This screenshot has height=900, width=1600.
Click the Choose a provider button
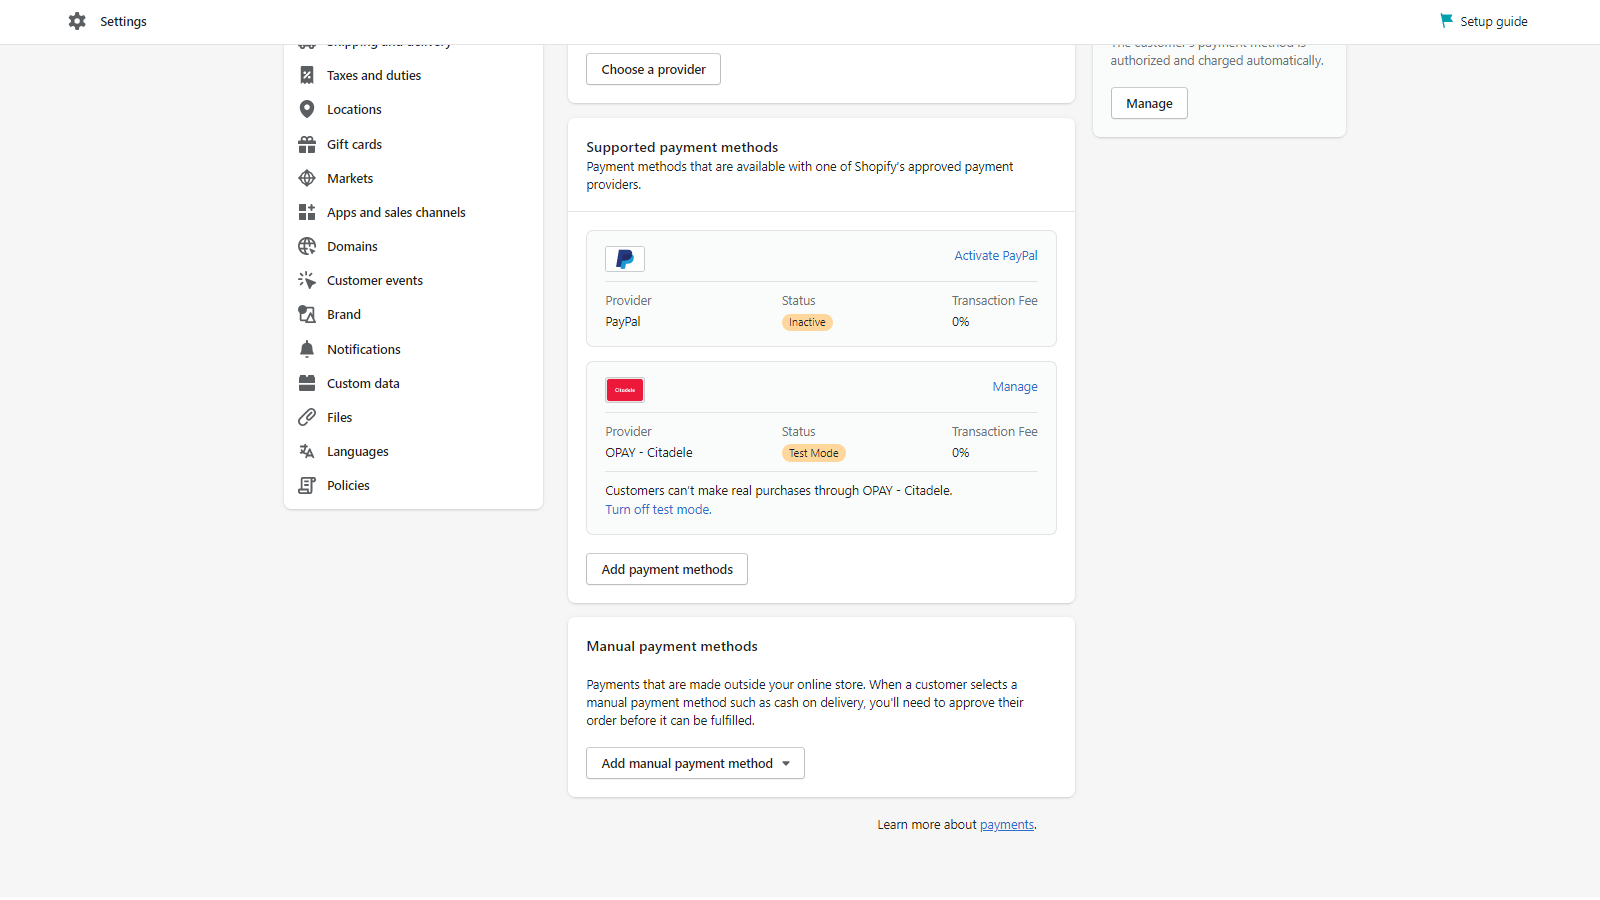point(653,69)
